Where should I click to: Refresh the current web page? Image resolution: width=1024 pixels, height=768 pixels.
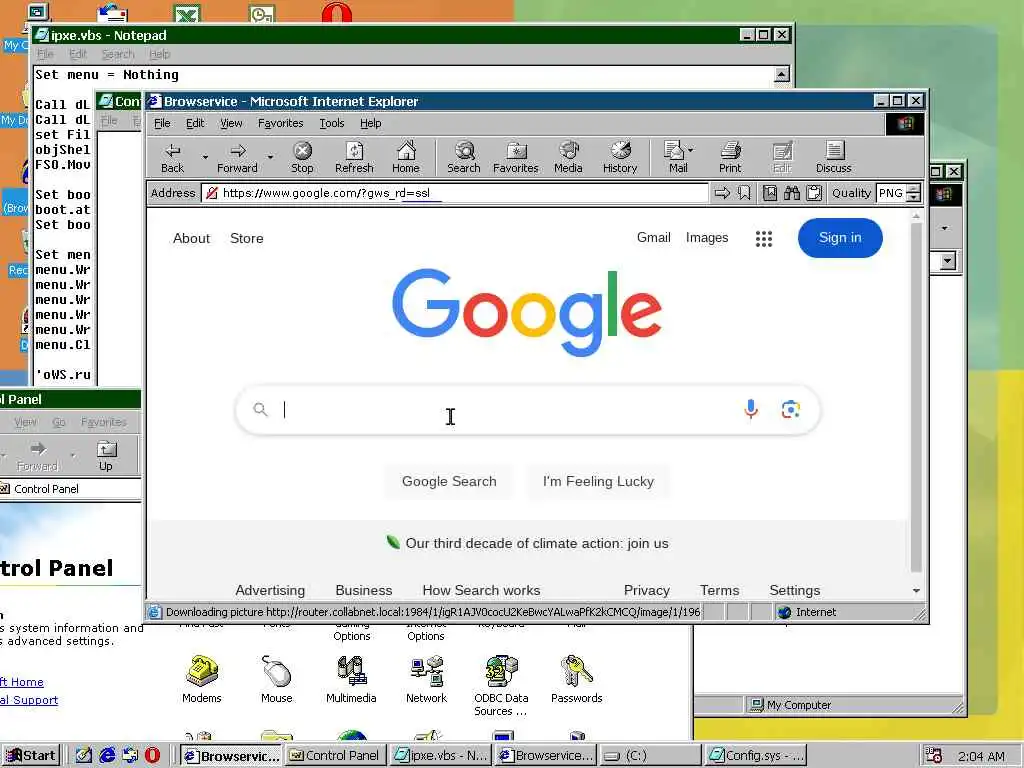pos(354,157)
